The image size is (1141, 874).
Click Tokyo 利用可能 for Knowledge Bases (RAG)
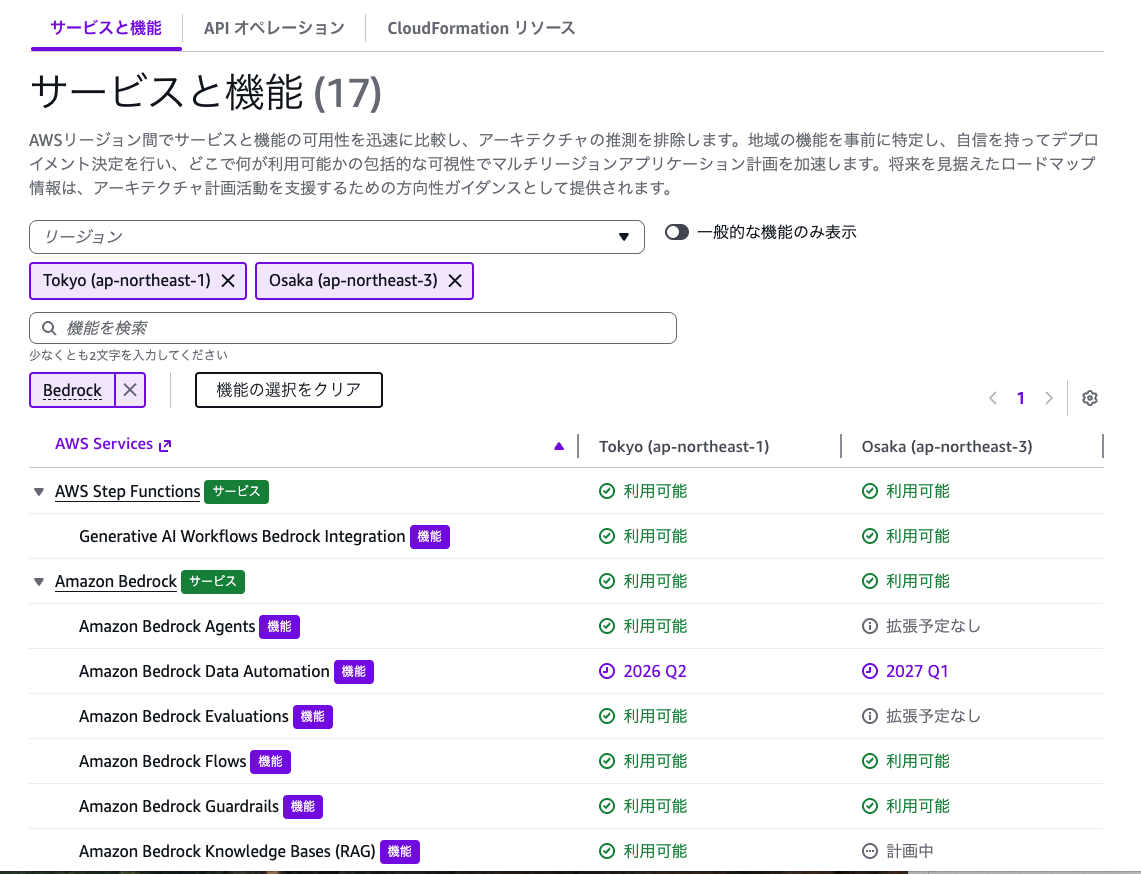tap(656, 851)
